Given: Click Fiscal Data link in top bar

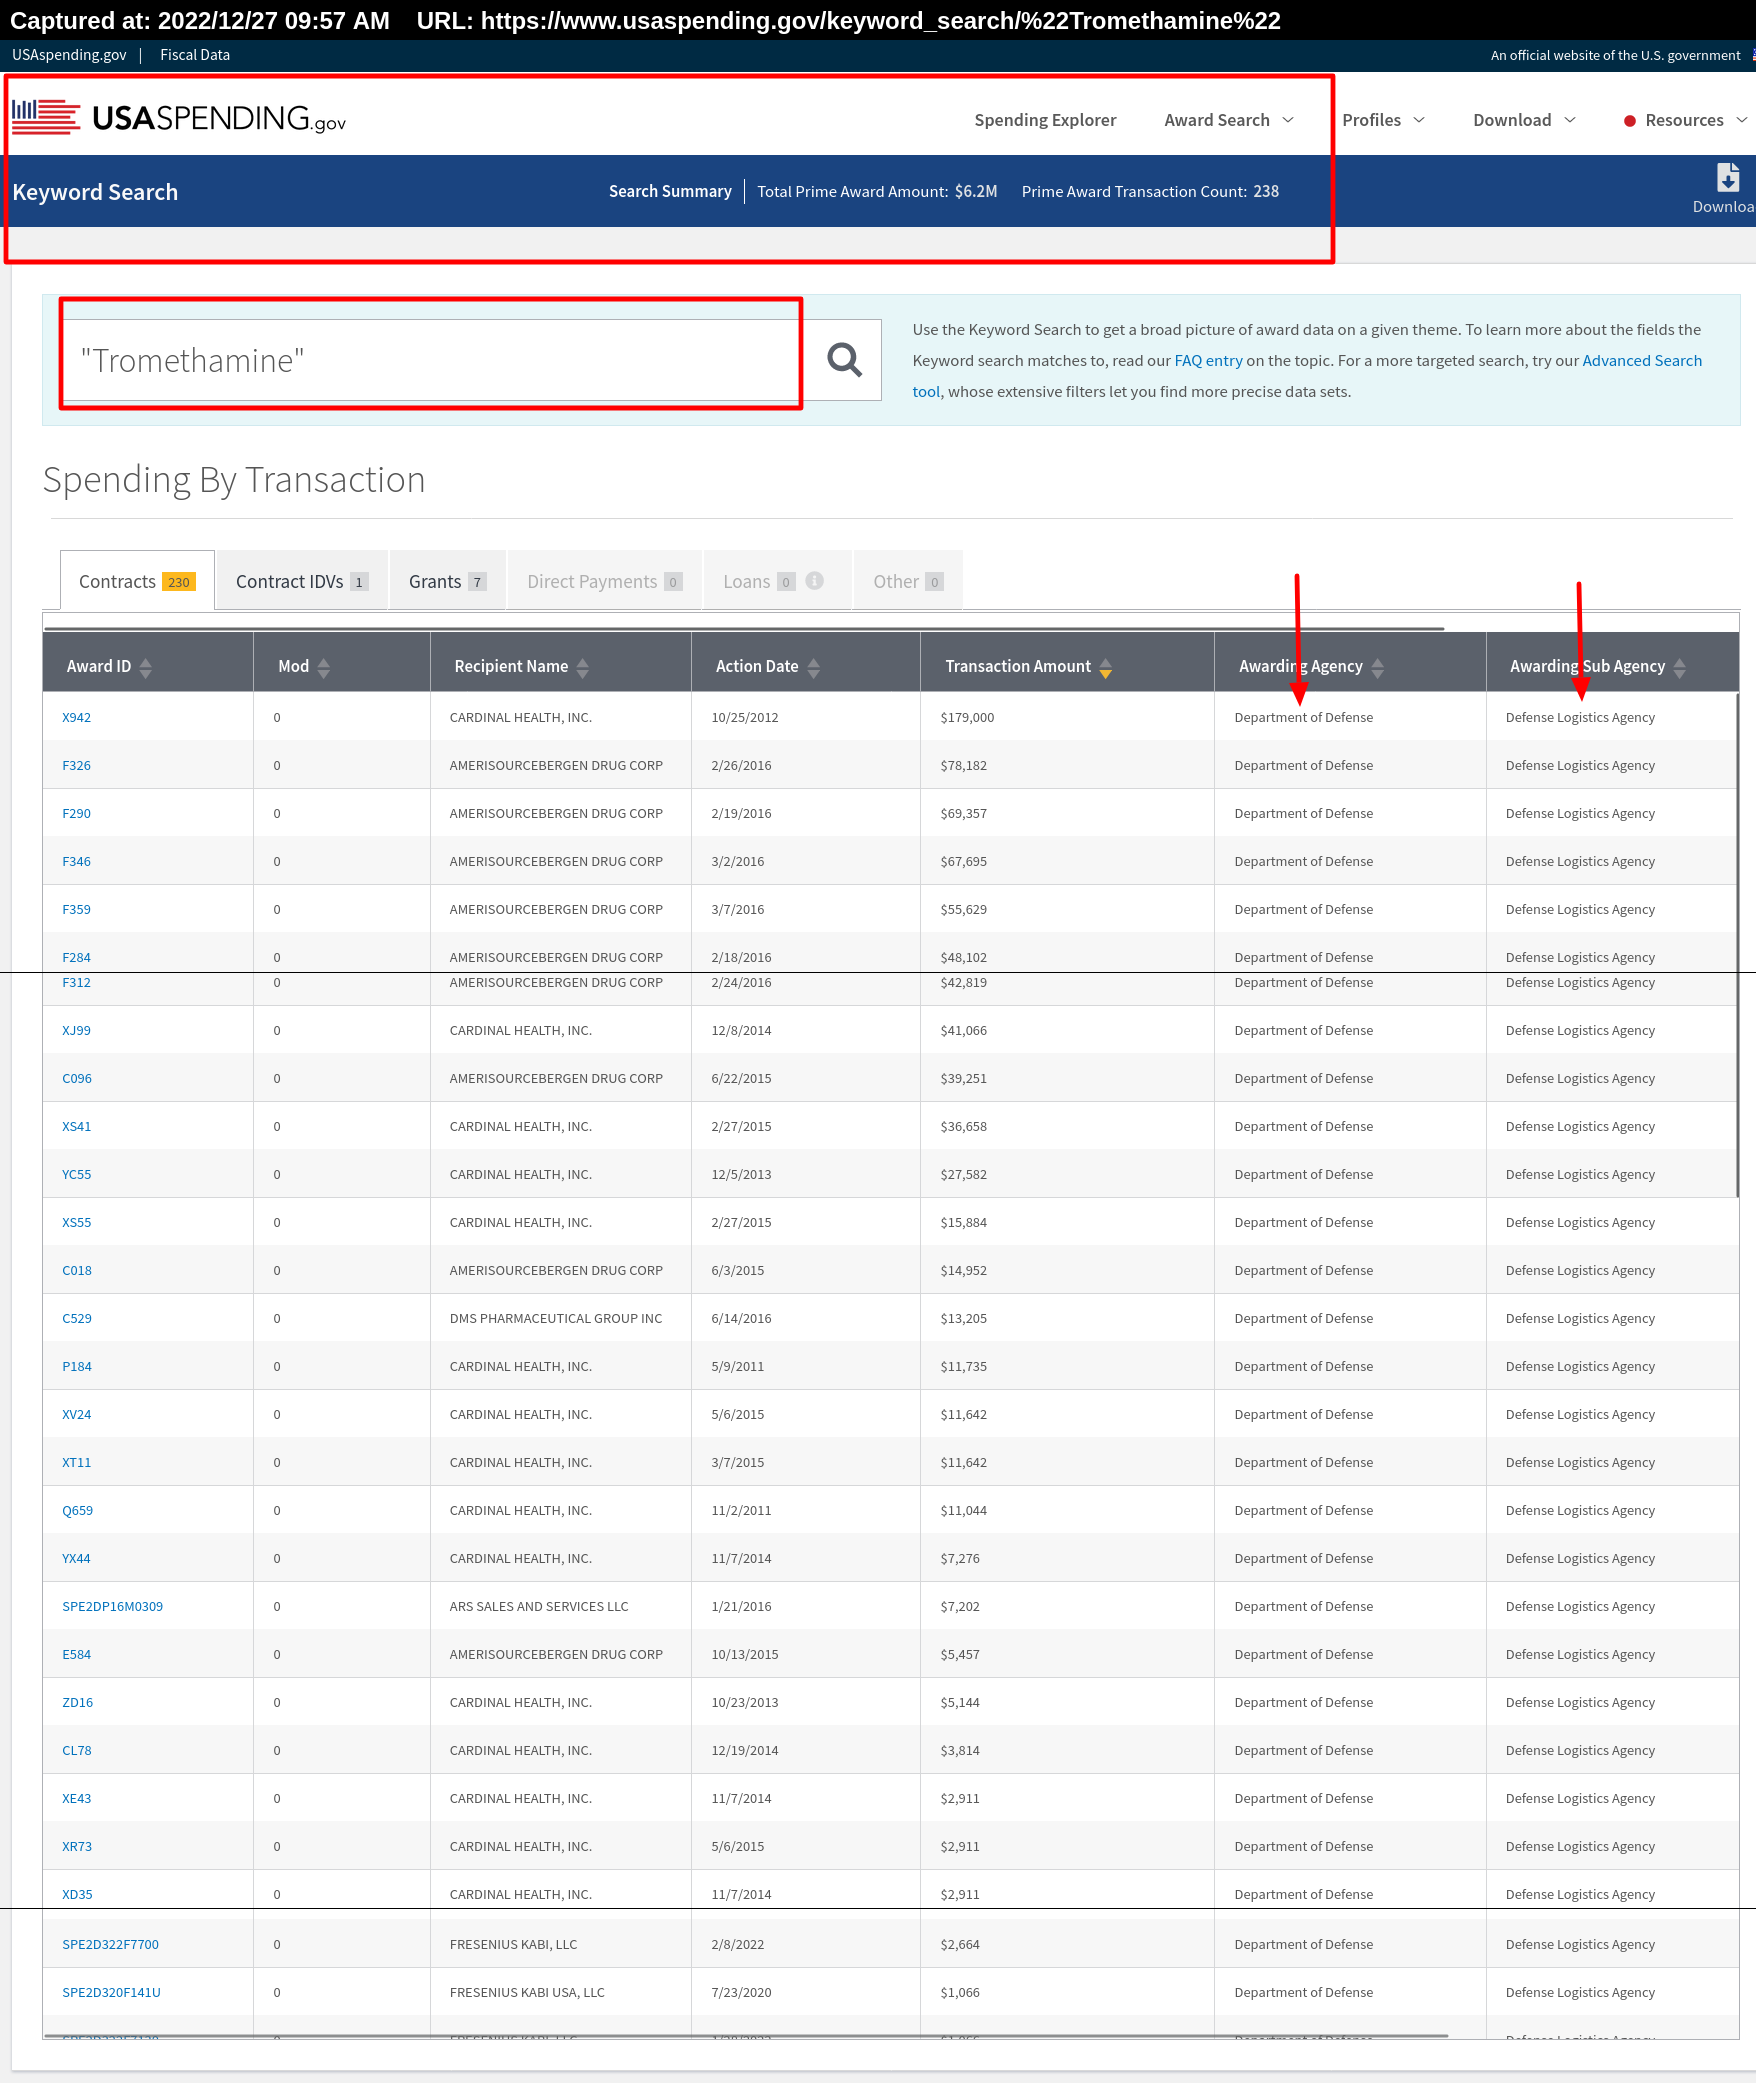Looking at the screenshot, I should (x=195, y=55).
